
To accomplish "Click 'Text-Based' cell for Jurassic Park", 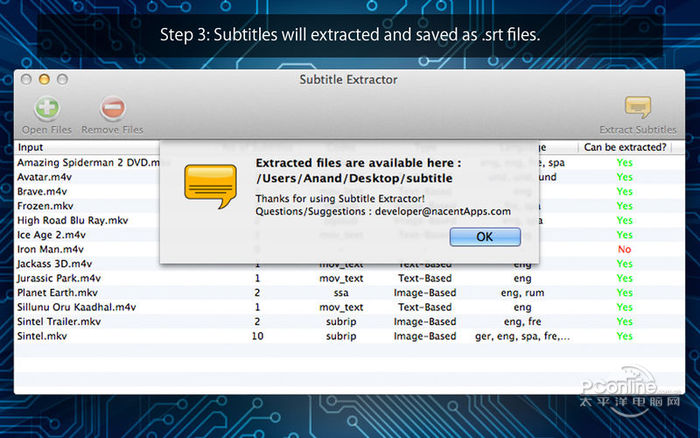I will 425,278.
